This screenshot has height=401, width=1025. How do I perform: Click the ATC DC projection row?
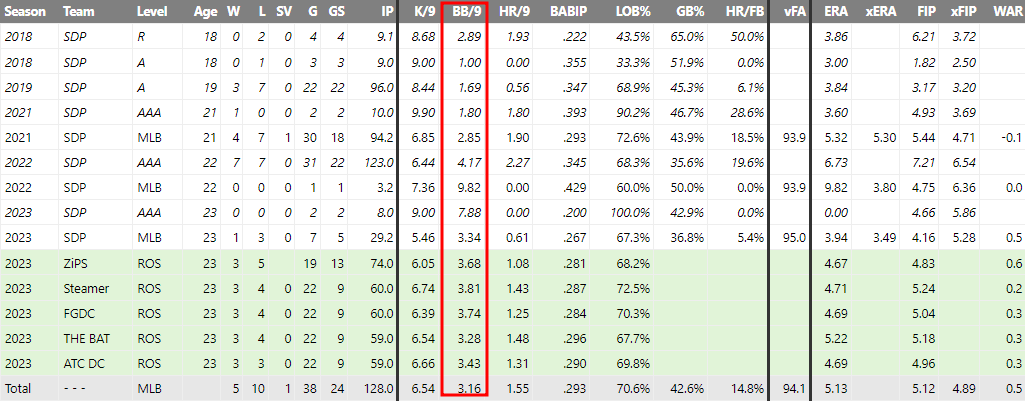coord(512,363)
